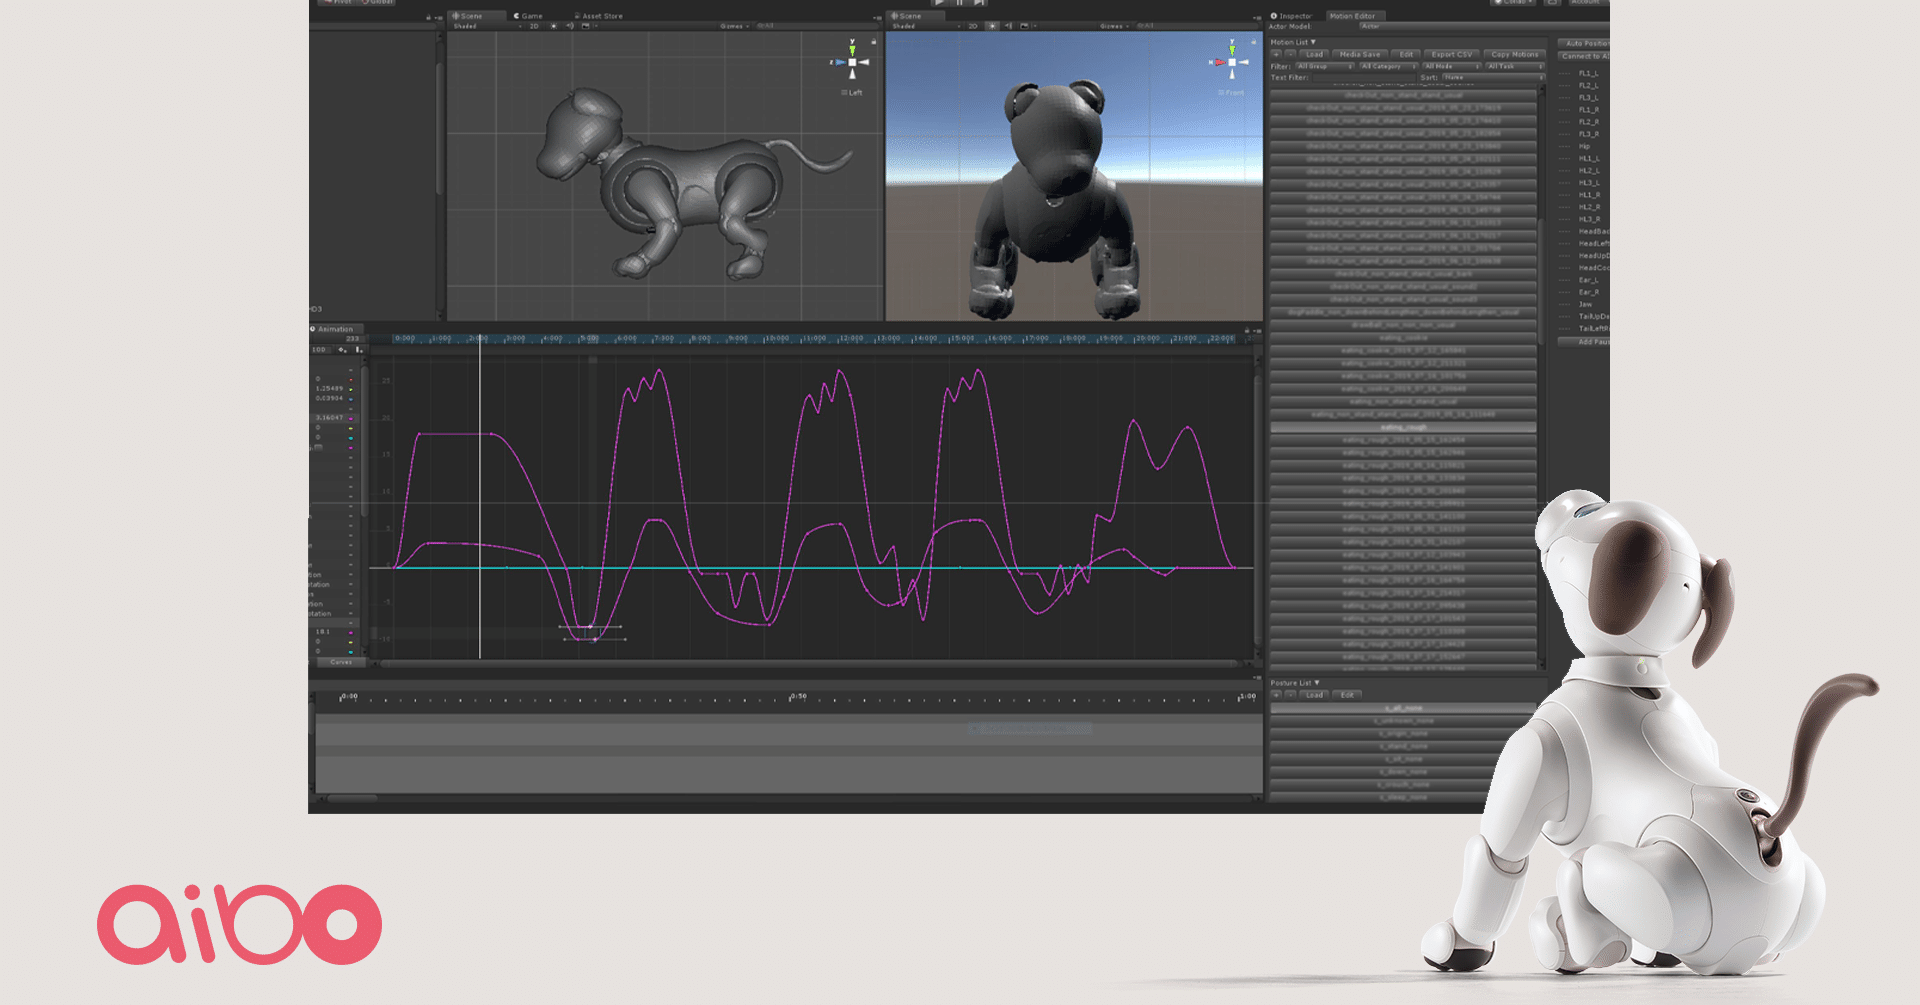Click the Add Keyframe icon in Animation panel
Image resolution: width=1920 pixels, height=1005 pixels.
[340, 352]
